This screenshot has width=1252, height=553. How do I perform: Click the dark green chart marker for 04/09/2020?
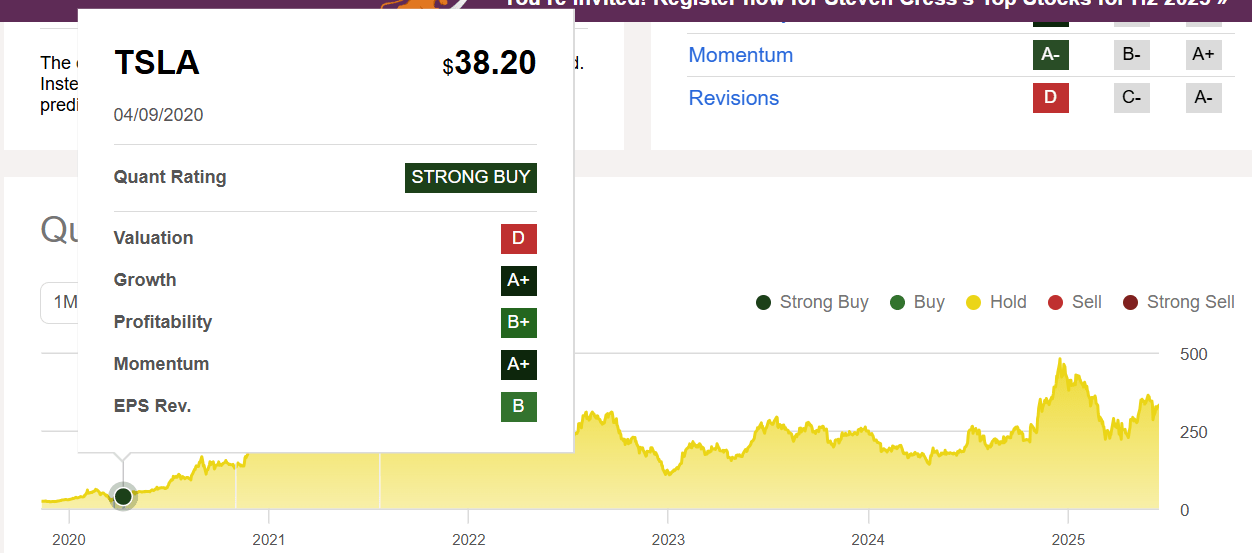123,496
